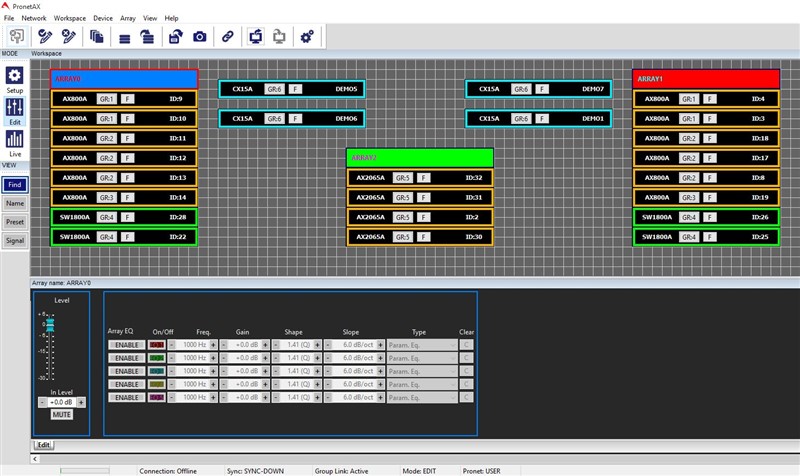The height and width of the screenshot is (476, 800).
Task: Open the Workspace menu
Action: (x=70, y=18)
